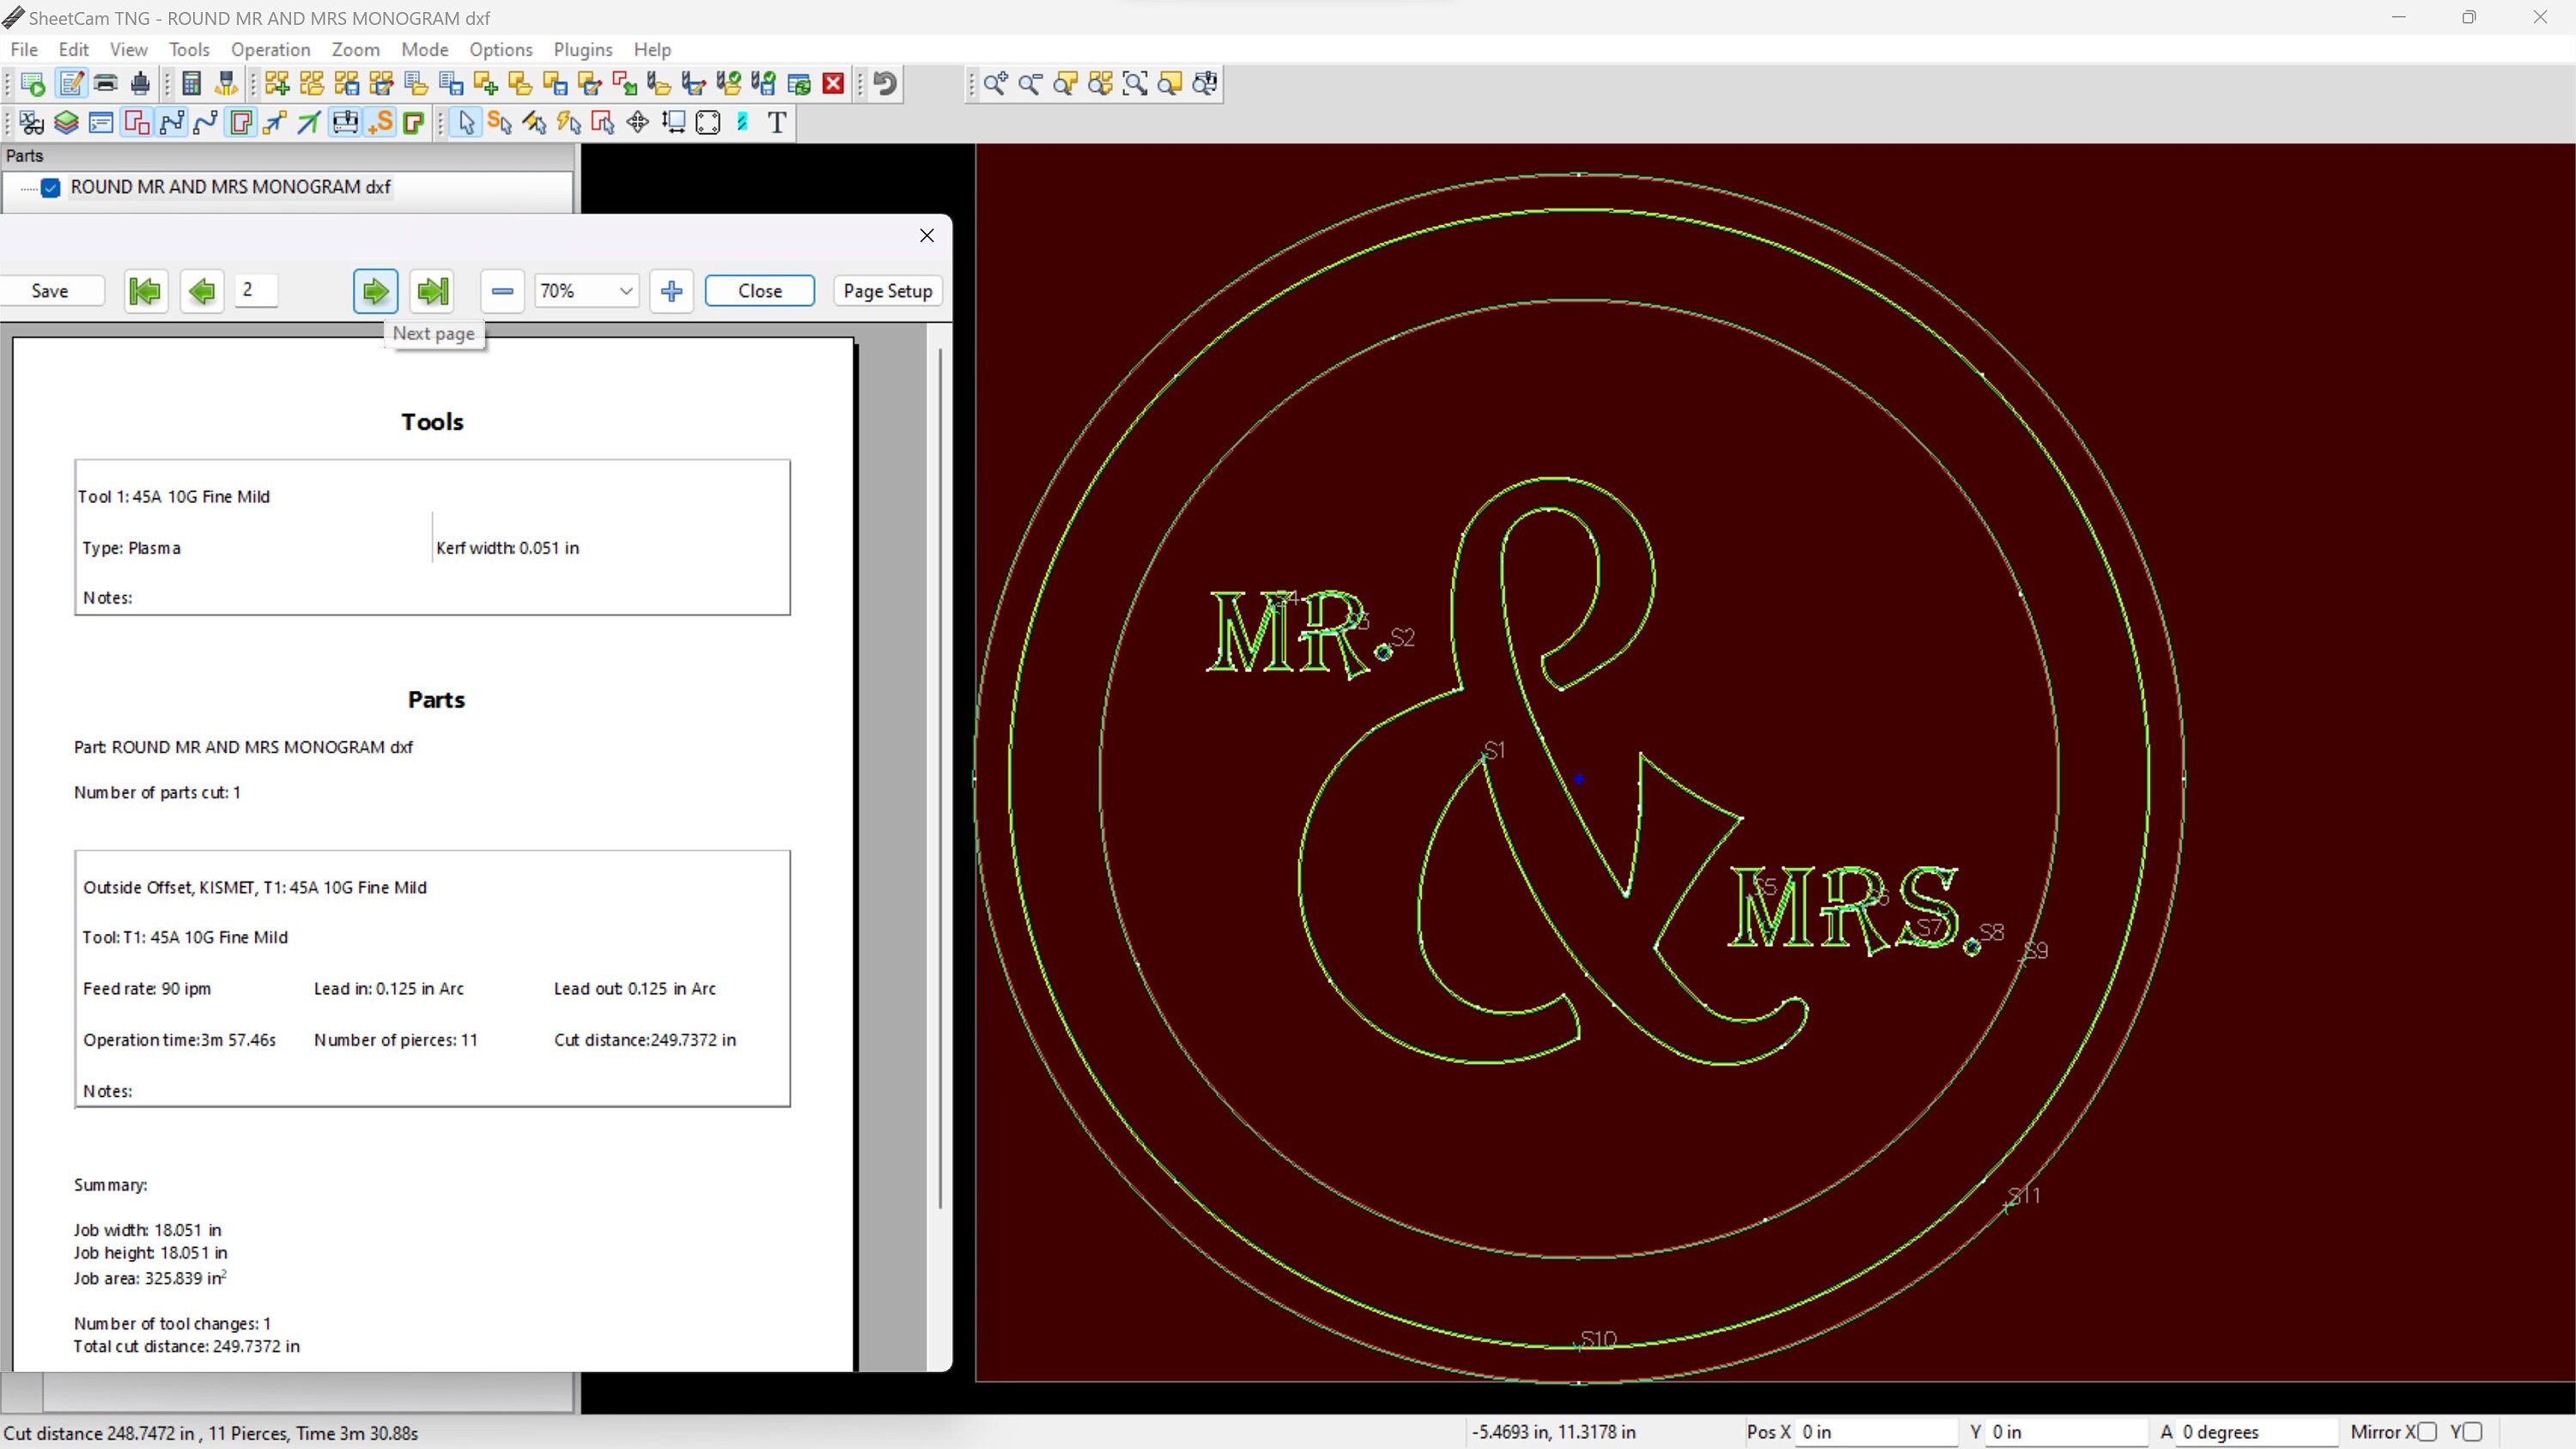Open the Plugins menu

583,49
